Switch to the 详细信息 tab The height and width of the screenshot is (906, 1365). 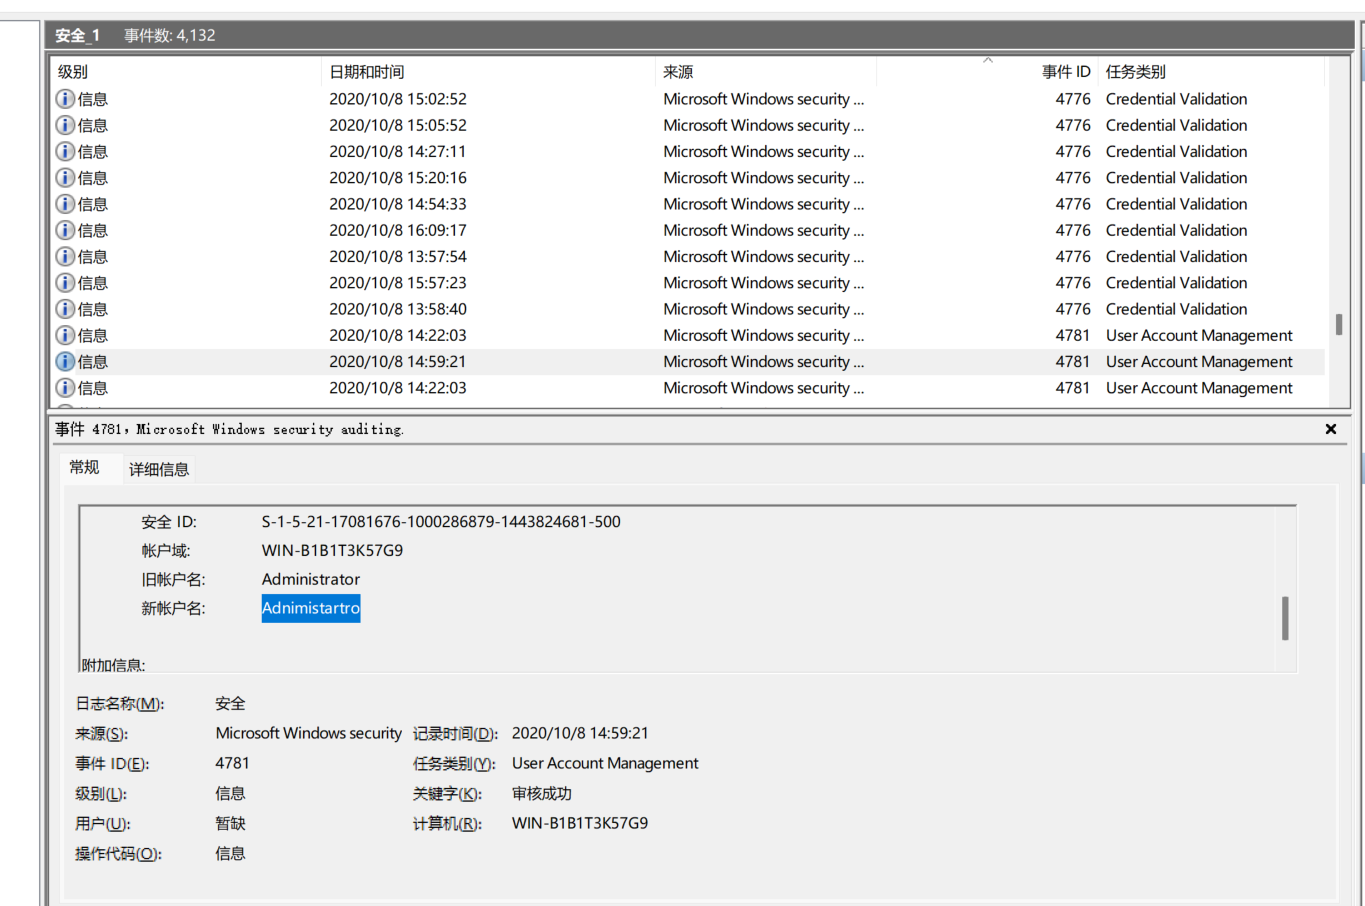(159, 468)
